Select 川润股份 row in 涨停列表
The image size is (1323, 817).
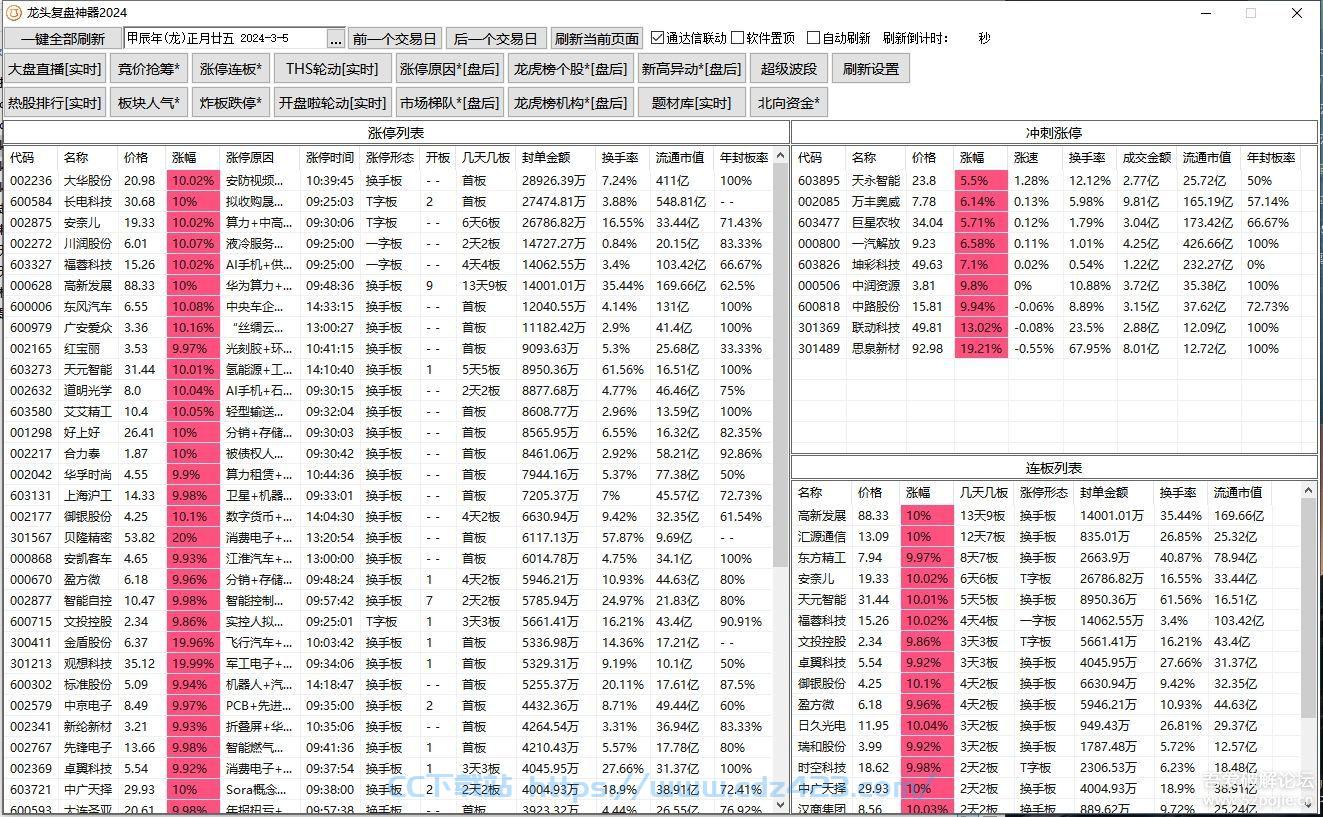point(388,244)
